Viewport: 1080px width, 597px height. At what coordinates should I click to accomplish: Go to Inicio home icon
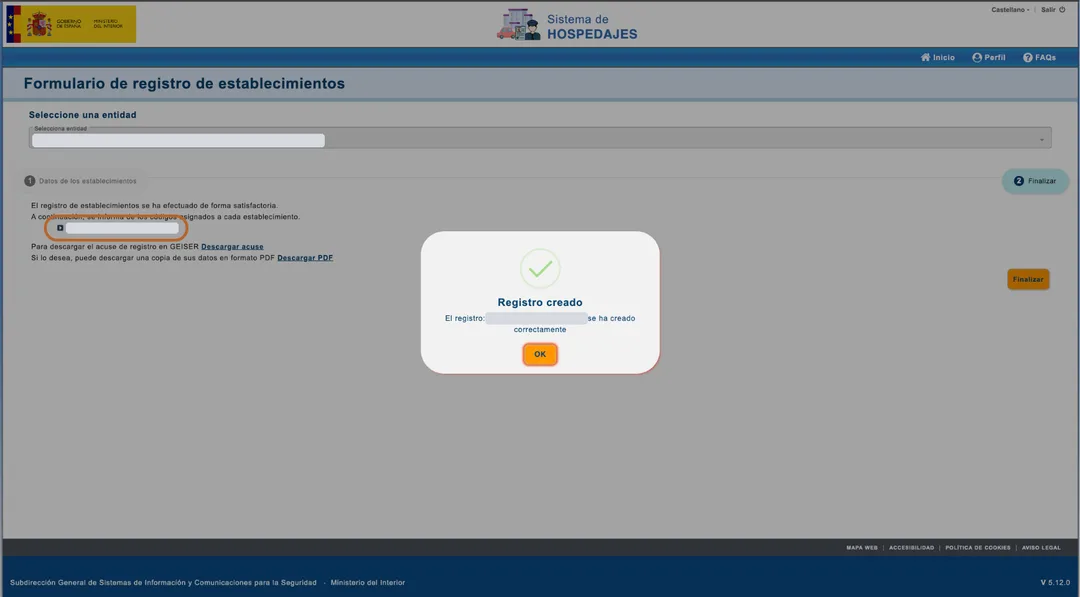[x=937, y=57]
